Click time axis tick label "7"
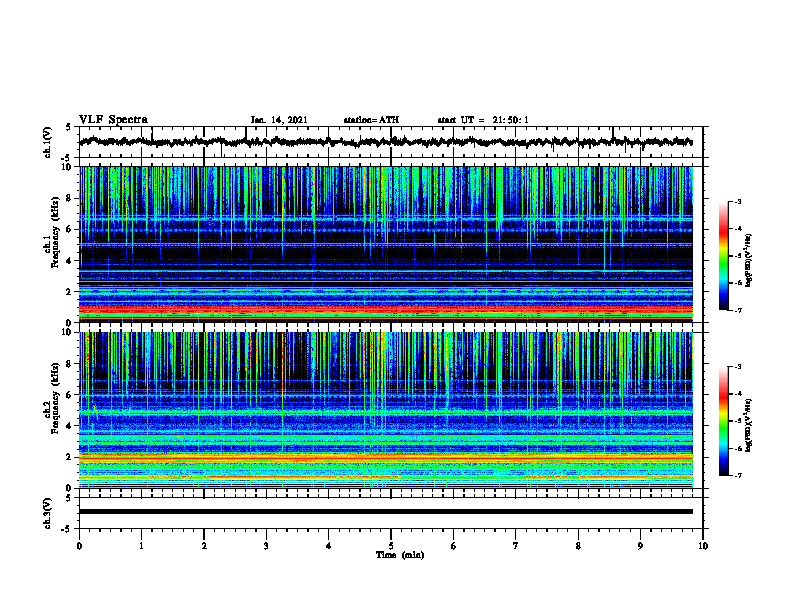 tap(516, 546)
